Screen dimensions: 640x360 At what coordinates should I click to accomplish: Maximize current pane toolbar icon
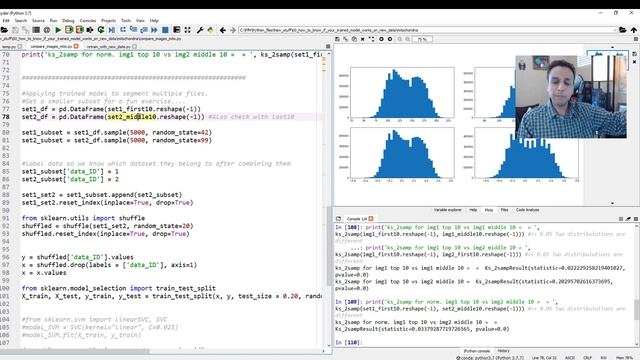point(177,30)
